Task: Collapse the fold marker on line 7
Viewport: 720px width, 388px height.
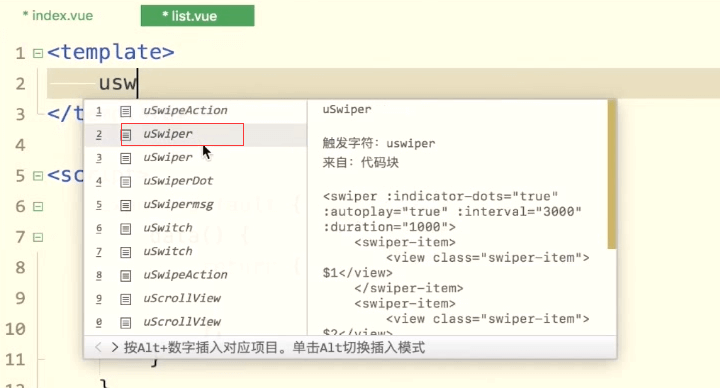Action: (38, 237)
